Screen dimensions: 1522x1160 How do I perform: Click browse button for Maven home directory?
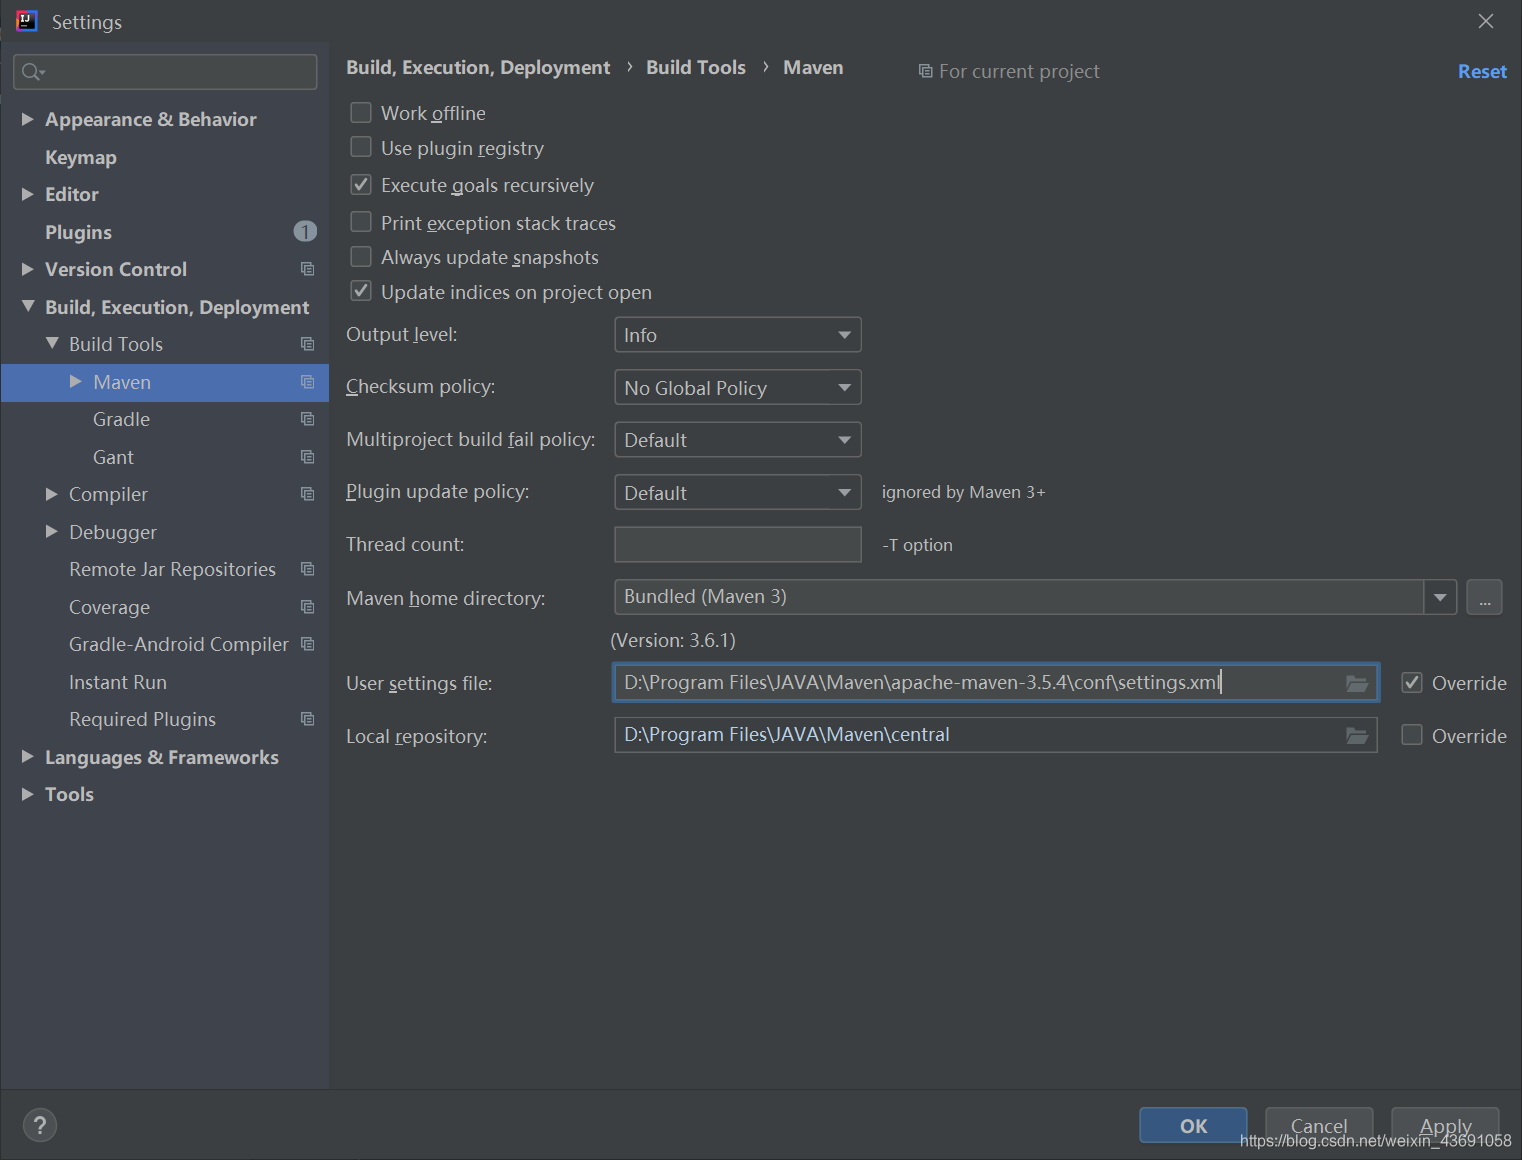click(x=1484, y=598)
